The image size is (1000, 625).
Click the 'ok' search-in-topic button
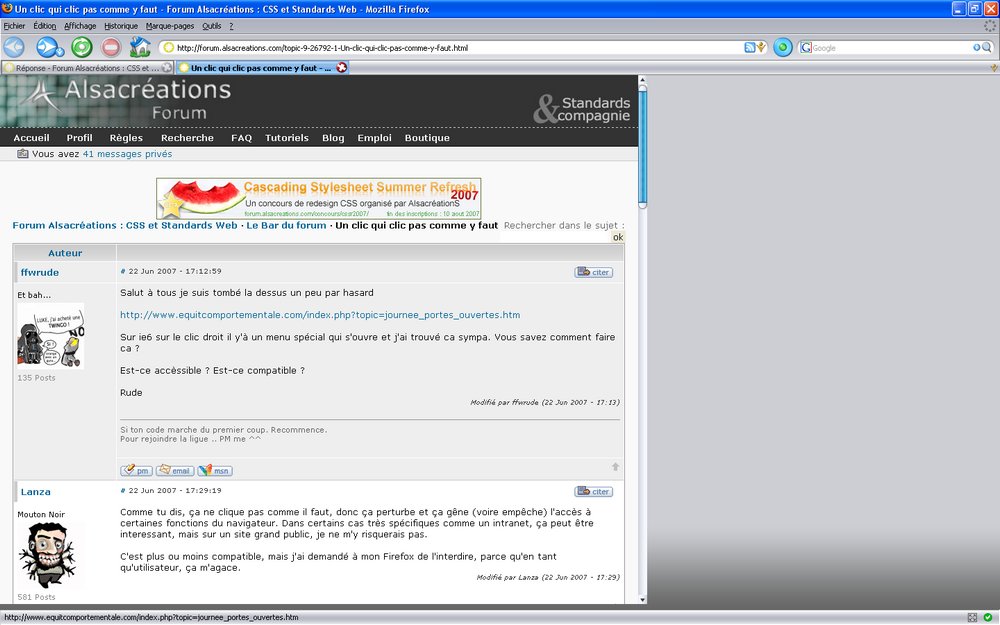pyautogui.click(x=617, y=237)
